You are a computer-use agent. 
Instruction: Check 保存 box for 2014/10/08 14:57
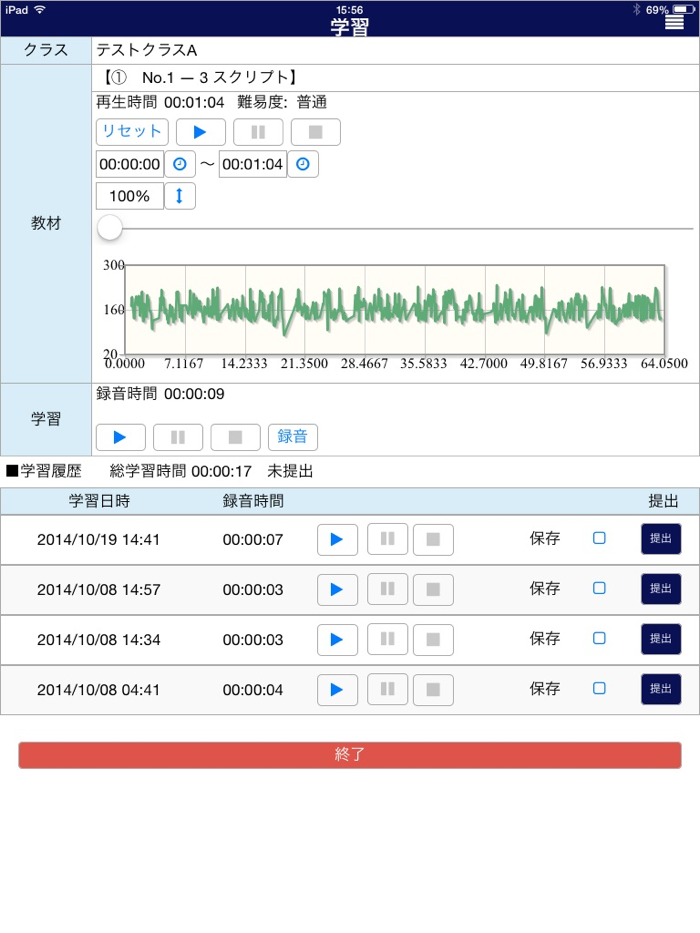[x=599, y=588]
